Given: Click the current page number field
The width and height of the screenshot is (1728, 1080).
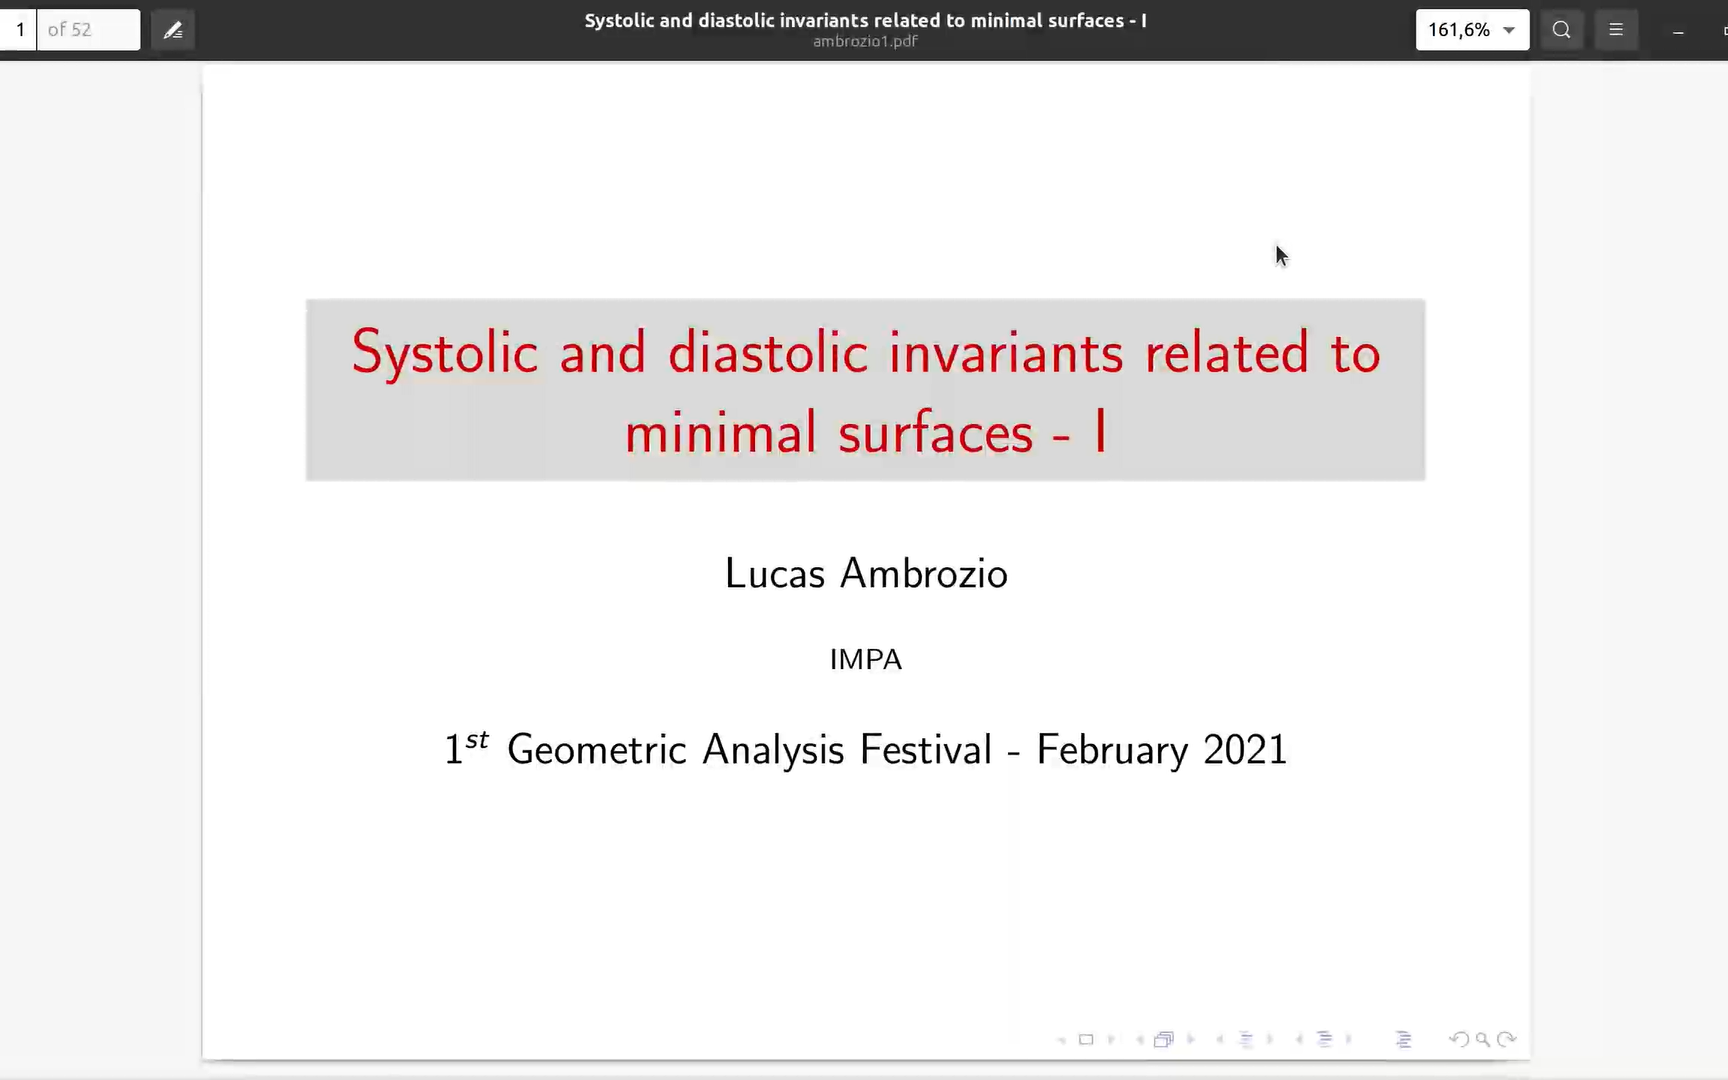Looking at the screenshot, I should (x=19, y=30).
